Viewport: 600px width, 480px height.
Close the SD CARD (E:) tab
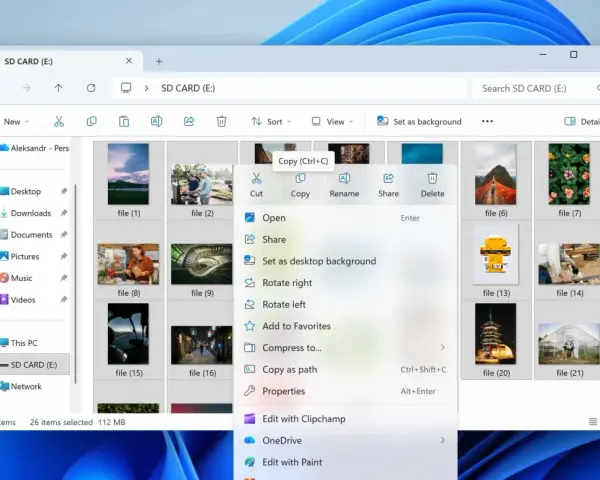129,61
